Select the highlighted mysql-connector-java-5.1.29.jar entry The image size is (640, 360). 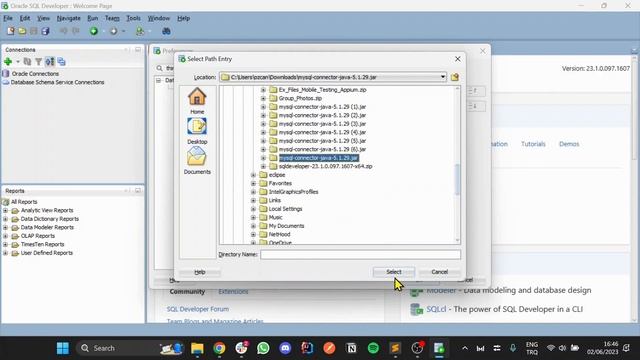[x=318, y=158]
